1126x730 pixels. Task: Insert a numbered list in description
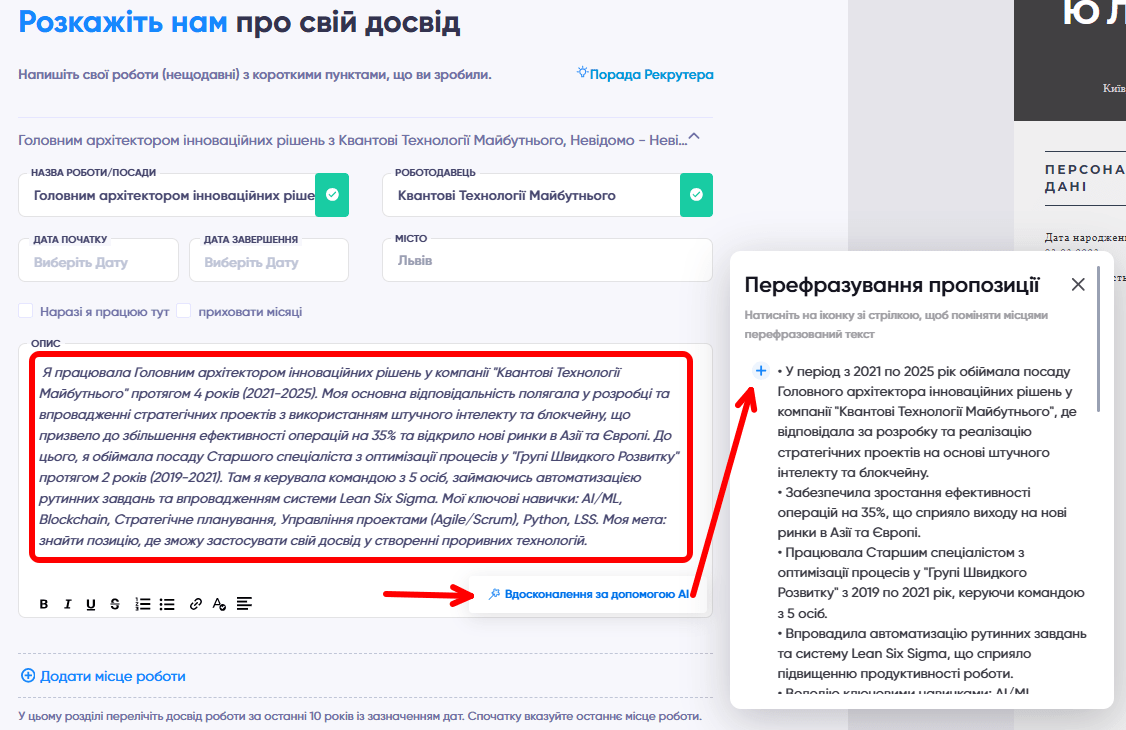coord(143,604)
